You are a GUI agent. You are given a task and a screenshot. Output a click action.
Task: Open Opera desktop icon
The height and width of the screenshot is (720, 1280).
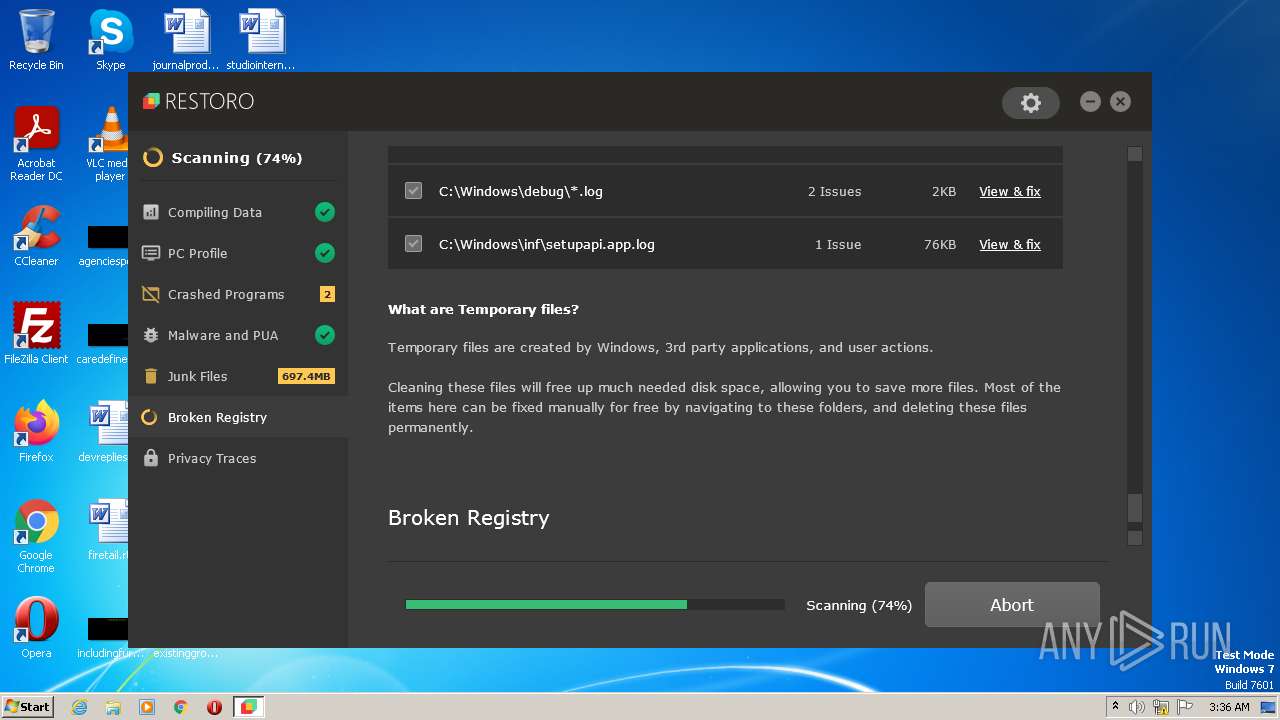coord(36,628)
